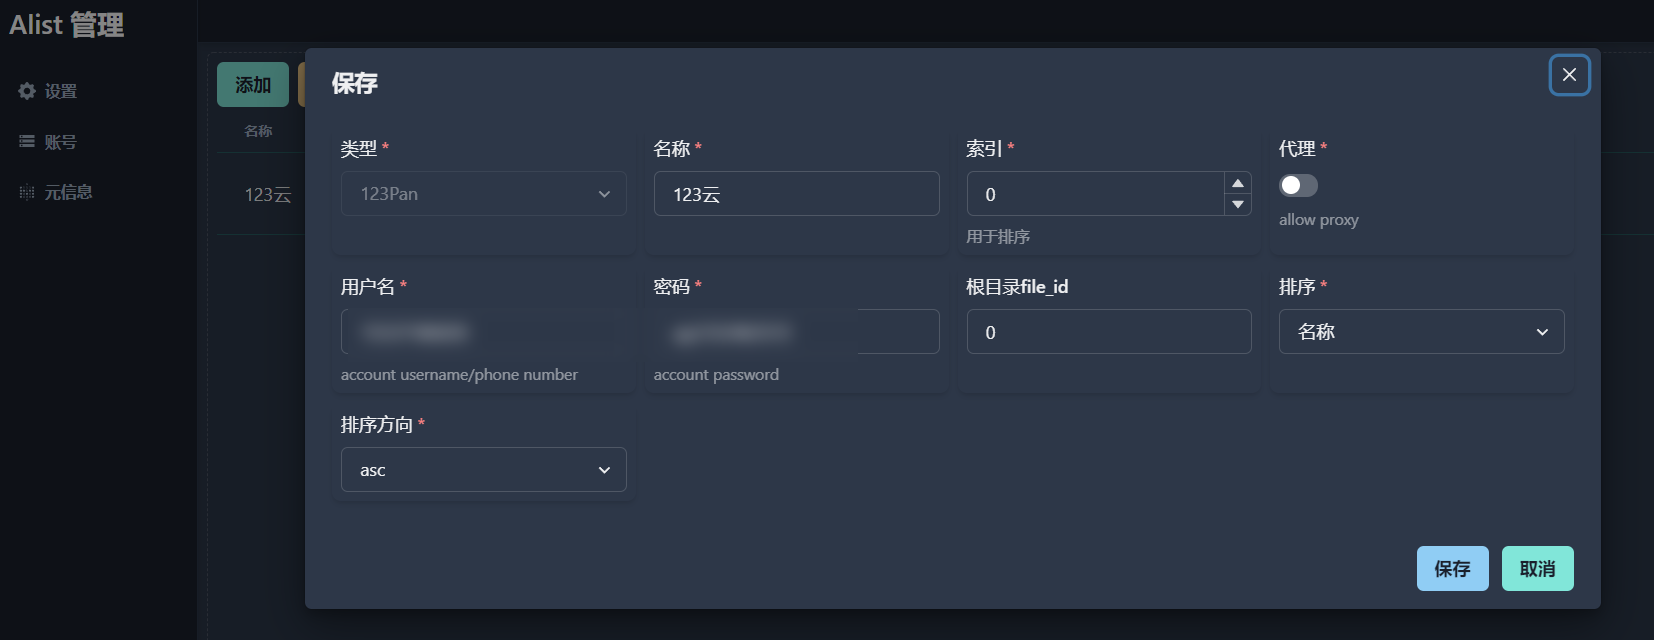The image size is (1654, 640).
Task: Click the settings gear icon in sidebar
Action: pyautogui.click(x=27, y=91)
